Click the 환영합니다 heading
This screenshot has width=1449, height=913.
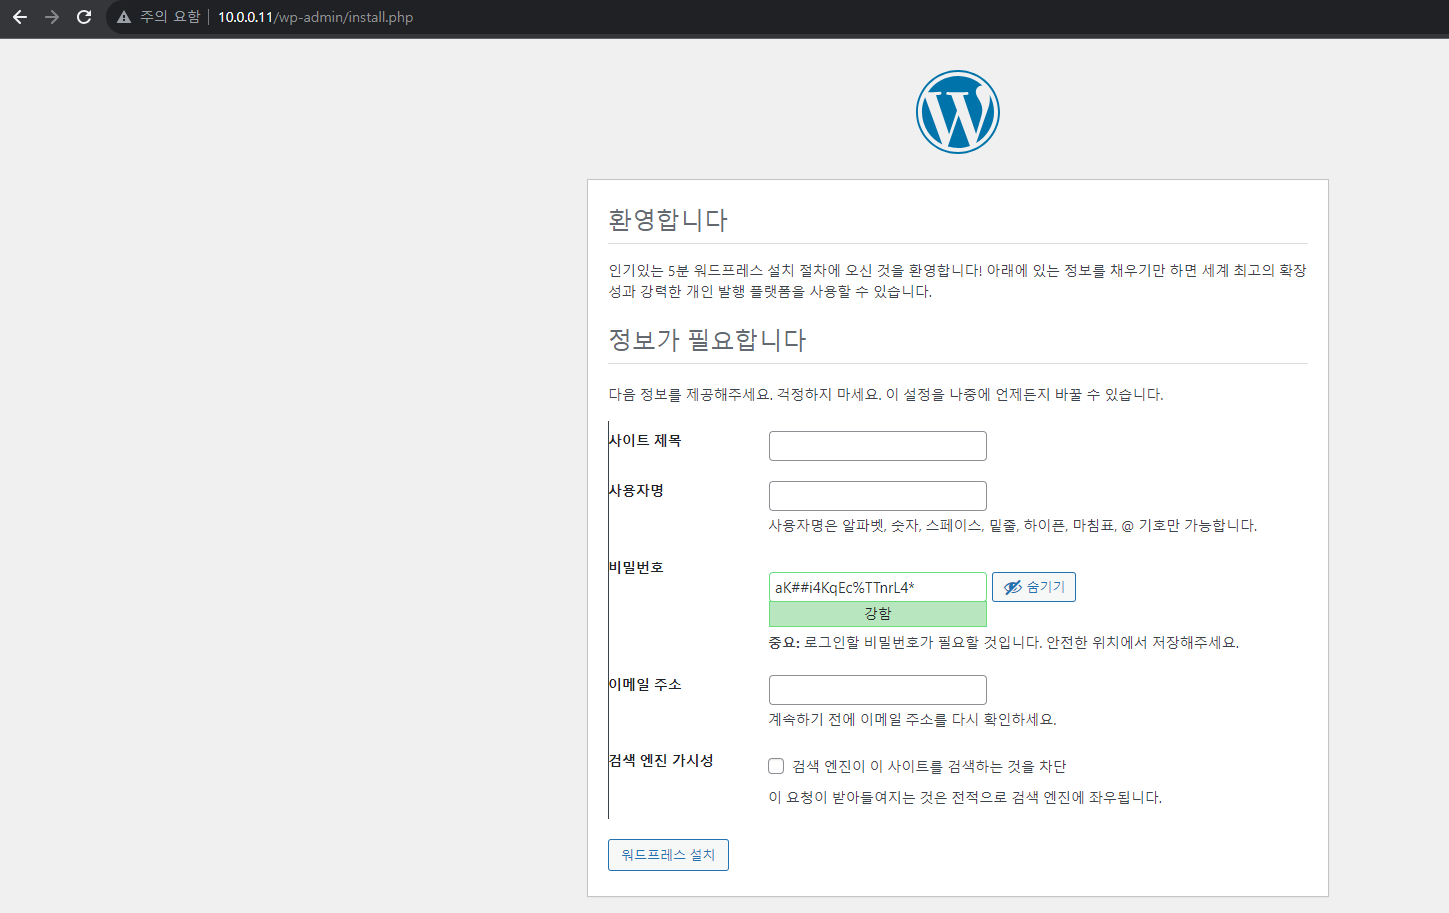(x=668, y=220)
